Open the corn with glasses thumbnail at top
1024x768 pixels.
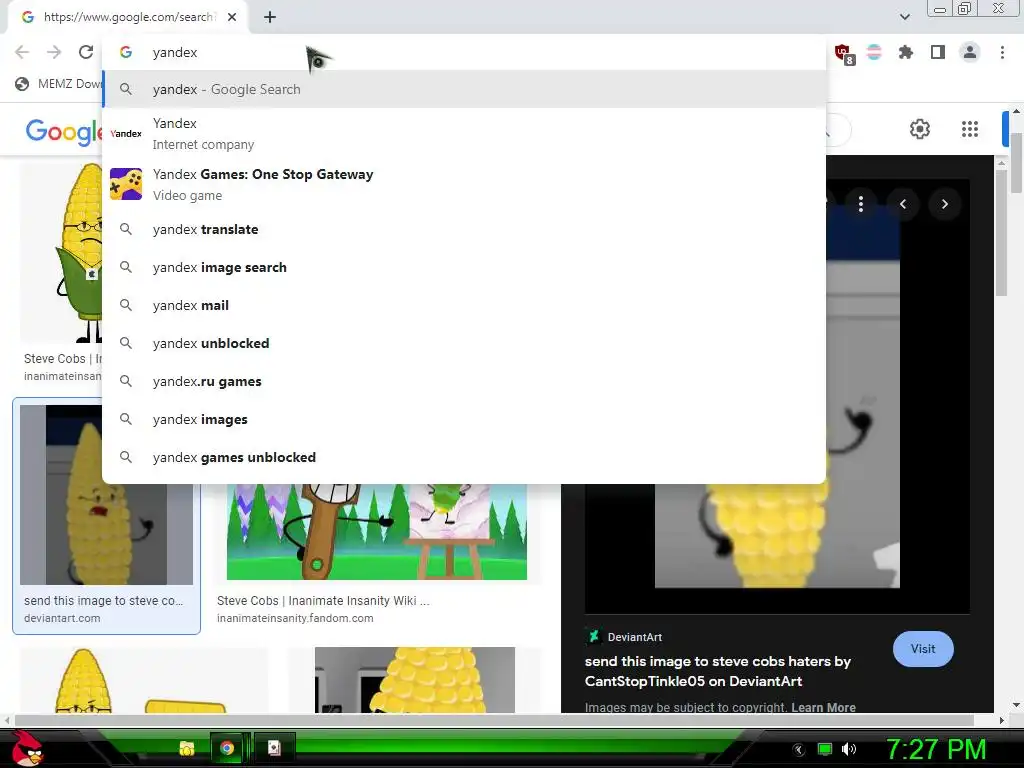tap(62, 253)
